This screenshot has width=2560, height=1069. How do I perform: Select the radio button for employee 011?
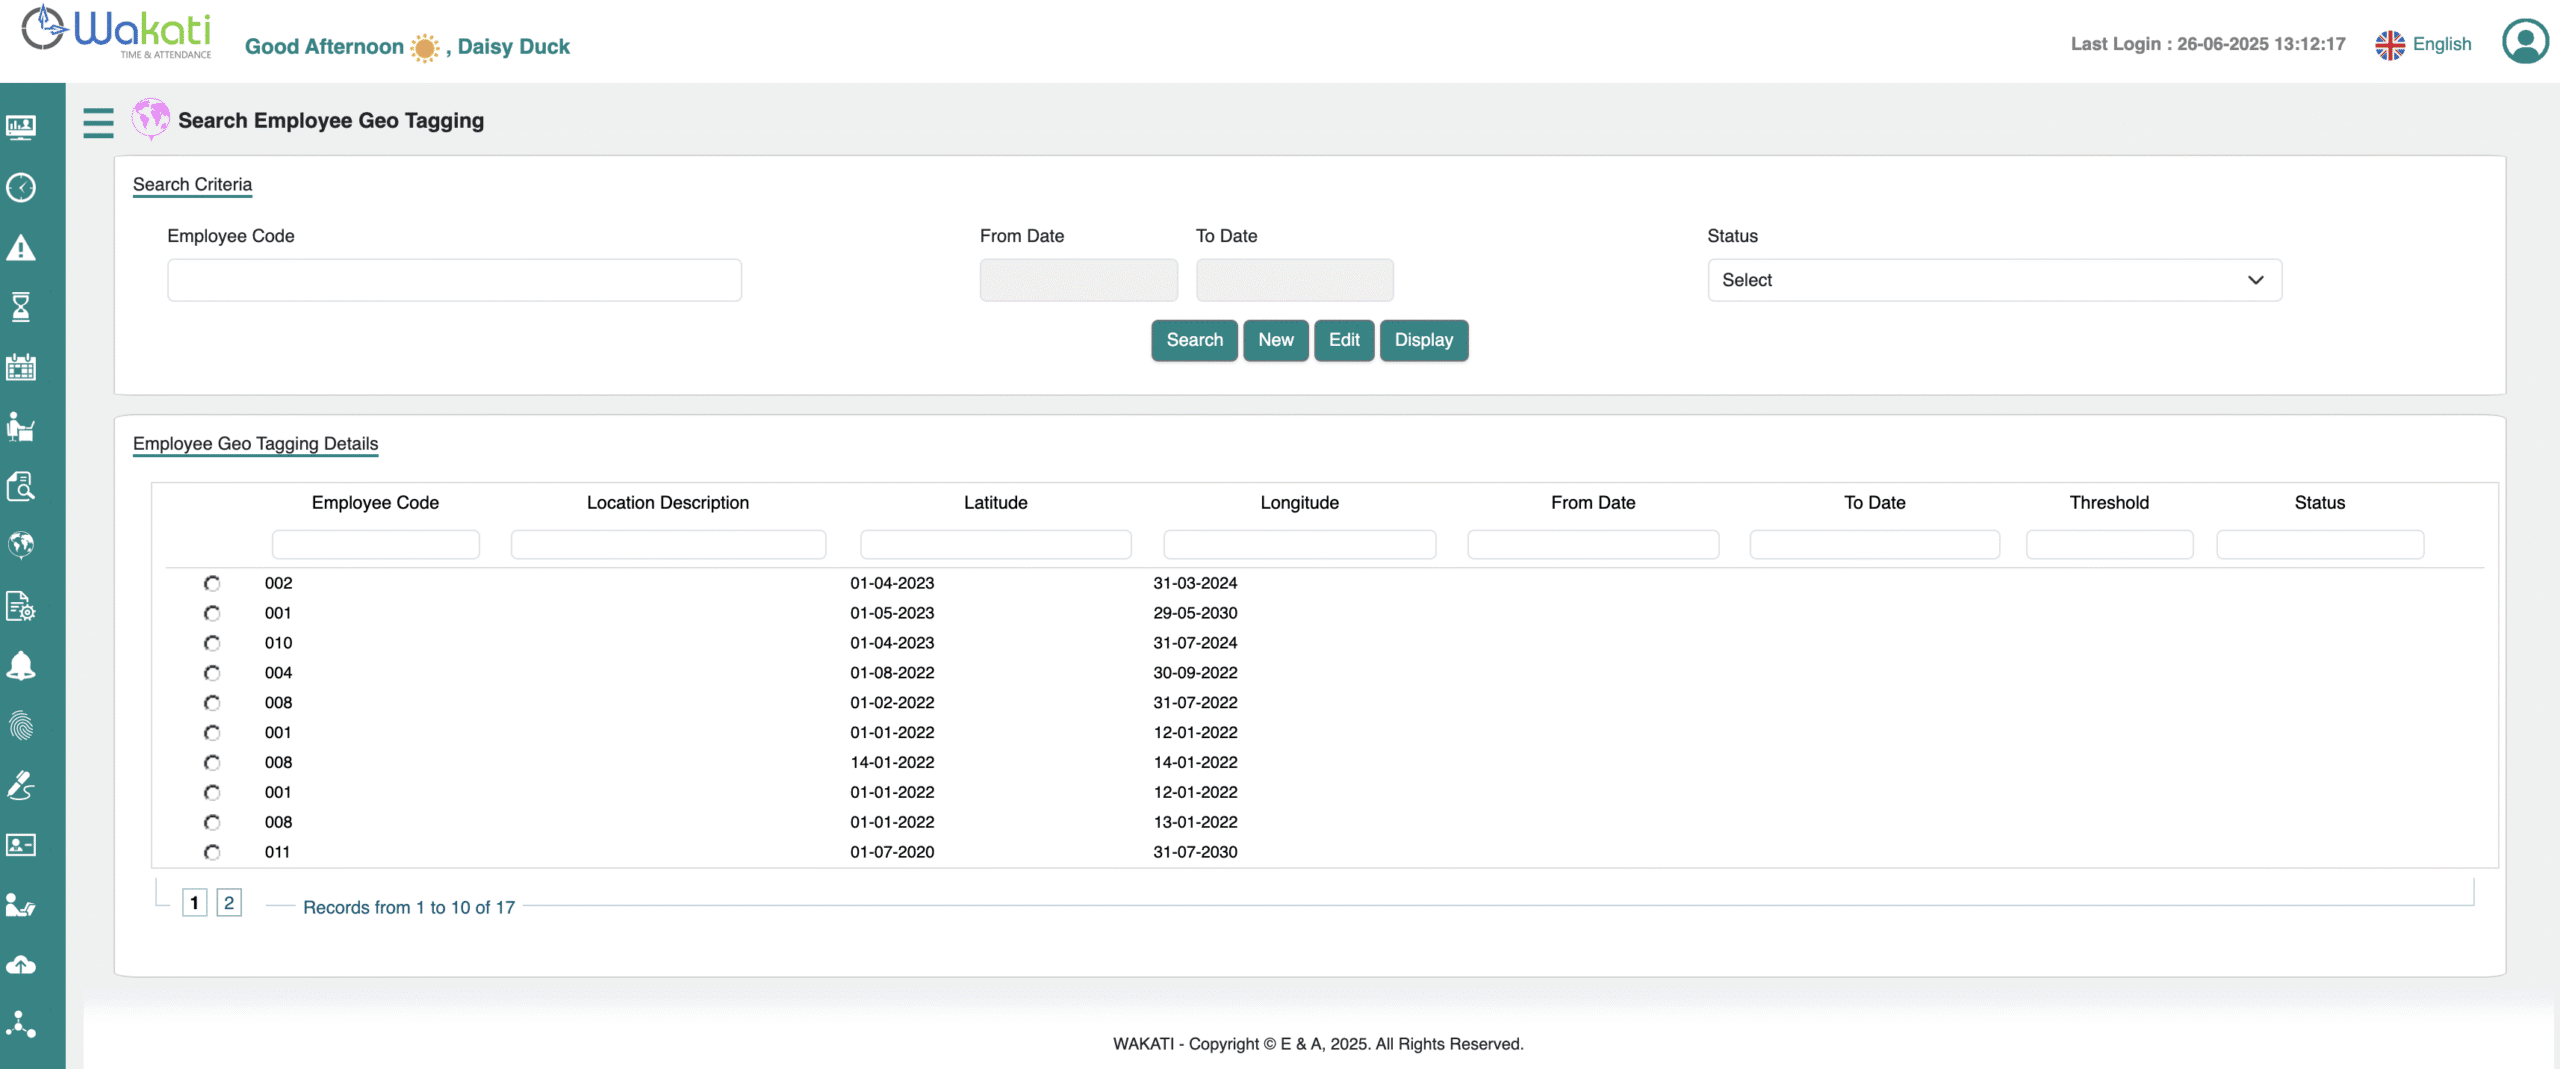(x=212, y=852)
